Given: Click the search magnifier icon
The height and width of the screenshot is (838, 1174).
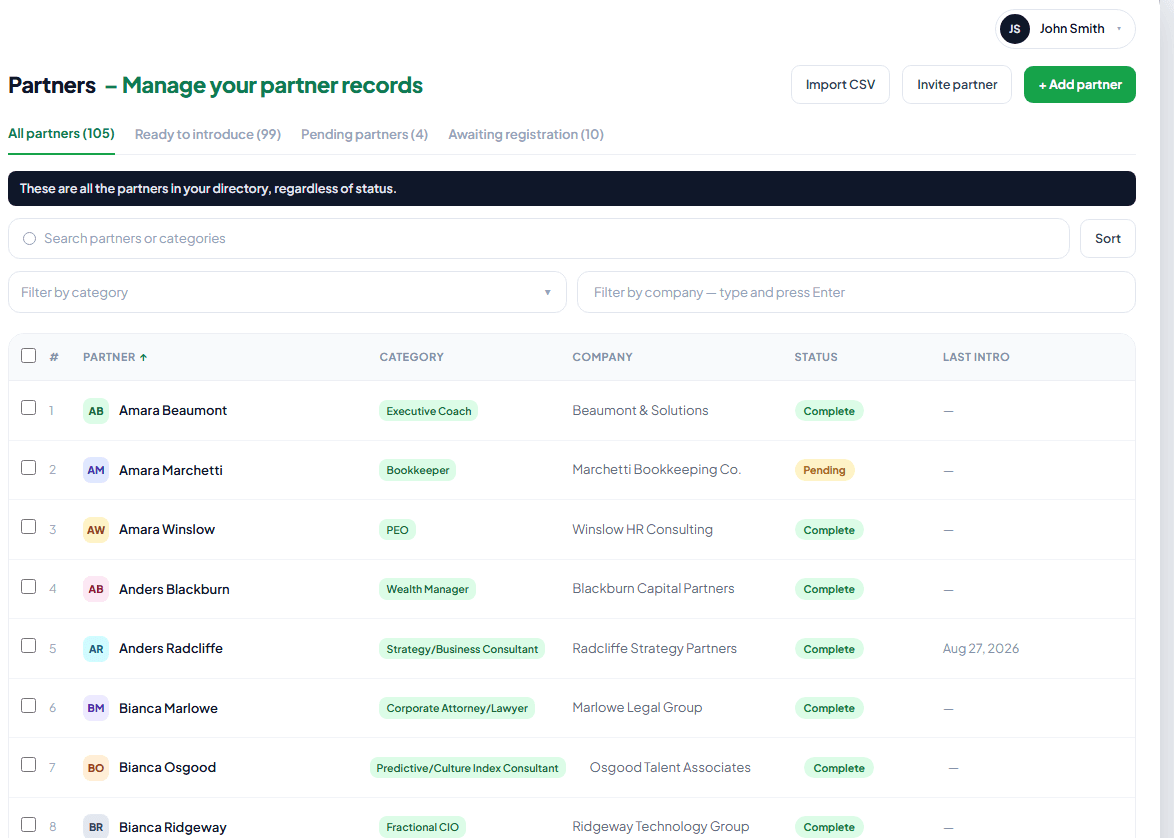Looking at the screenshot, I should click(29, 239).
